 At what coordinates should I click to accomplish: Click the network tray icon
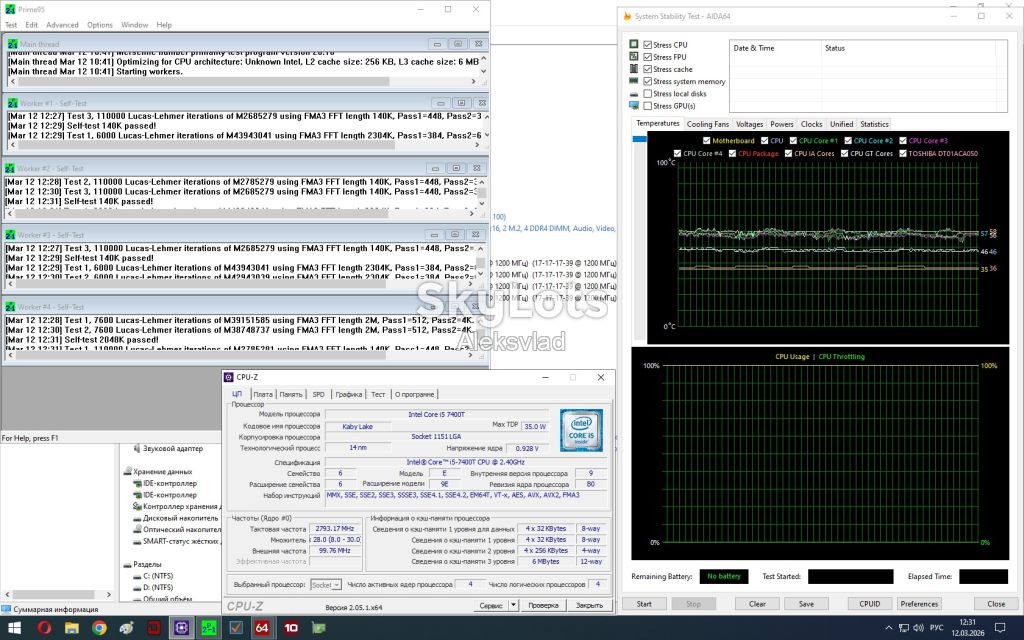904,628
